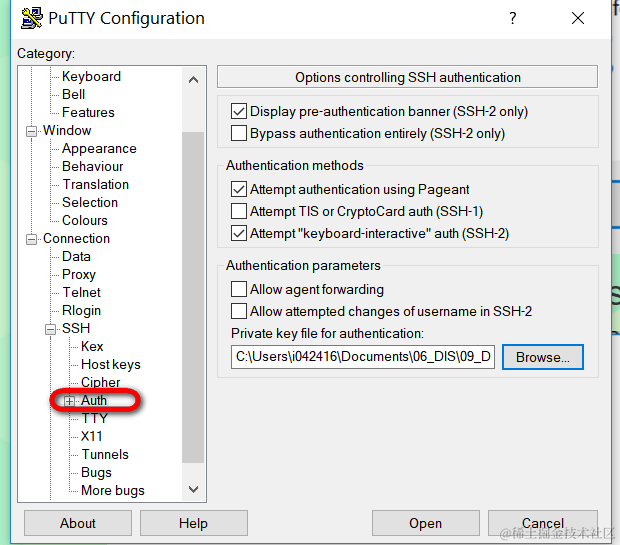Select More bugs under SSH

tap(113, 491)
